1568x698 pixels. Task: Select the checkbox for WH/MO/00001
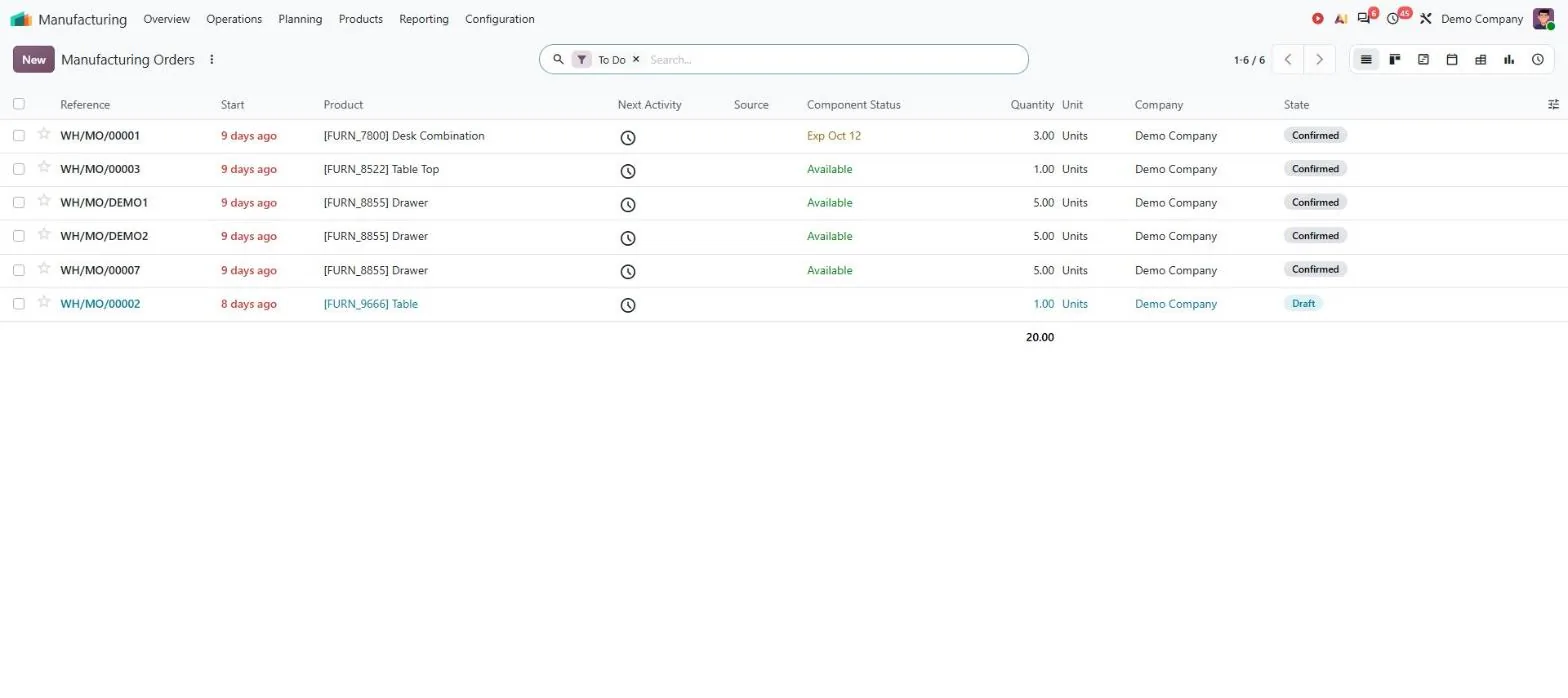click(19, 136)
